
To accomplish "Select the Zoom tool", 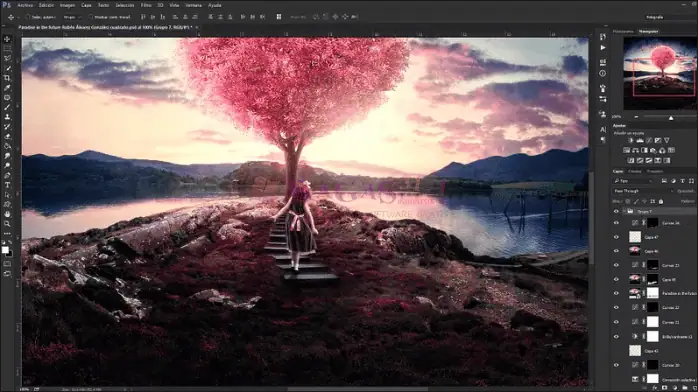I will 7,224.
